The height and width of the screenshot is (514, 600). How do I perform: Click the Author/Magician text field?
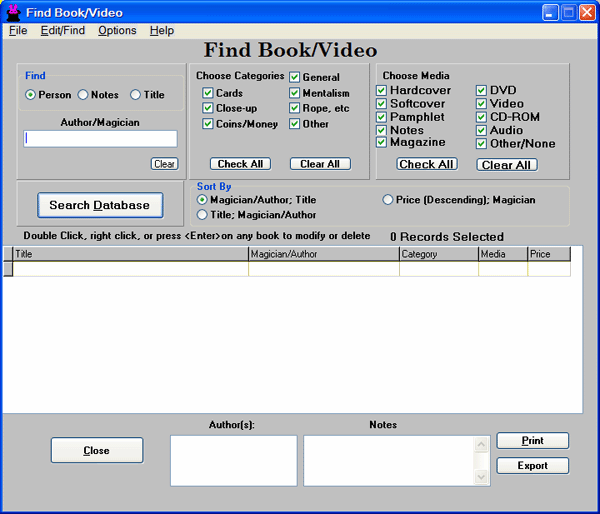pyautogui.click(x=101, y=139)
